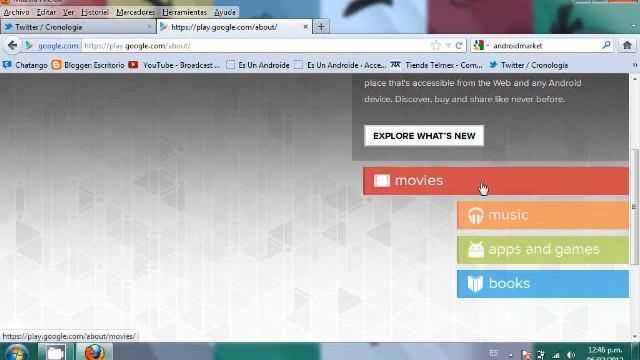Go back with the back arrow

click(12, 45)
